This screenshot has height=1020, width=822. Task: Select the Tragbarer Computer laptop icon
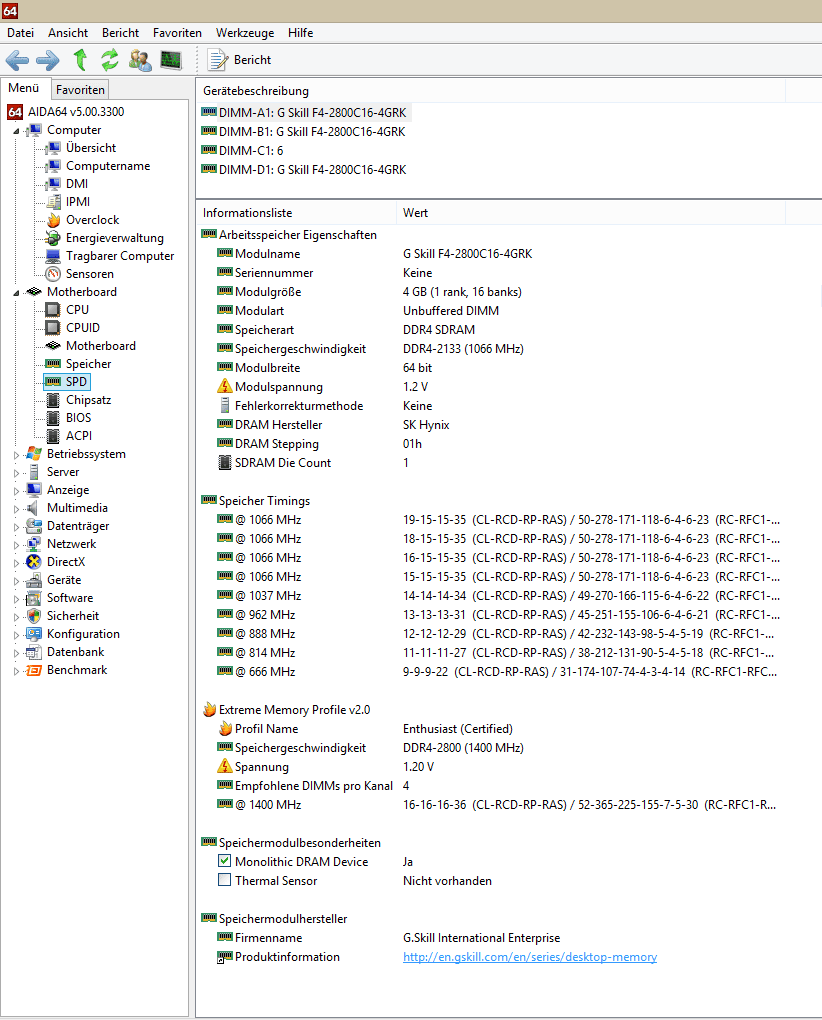click(53, 256)
